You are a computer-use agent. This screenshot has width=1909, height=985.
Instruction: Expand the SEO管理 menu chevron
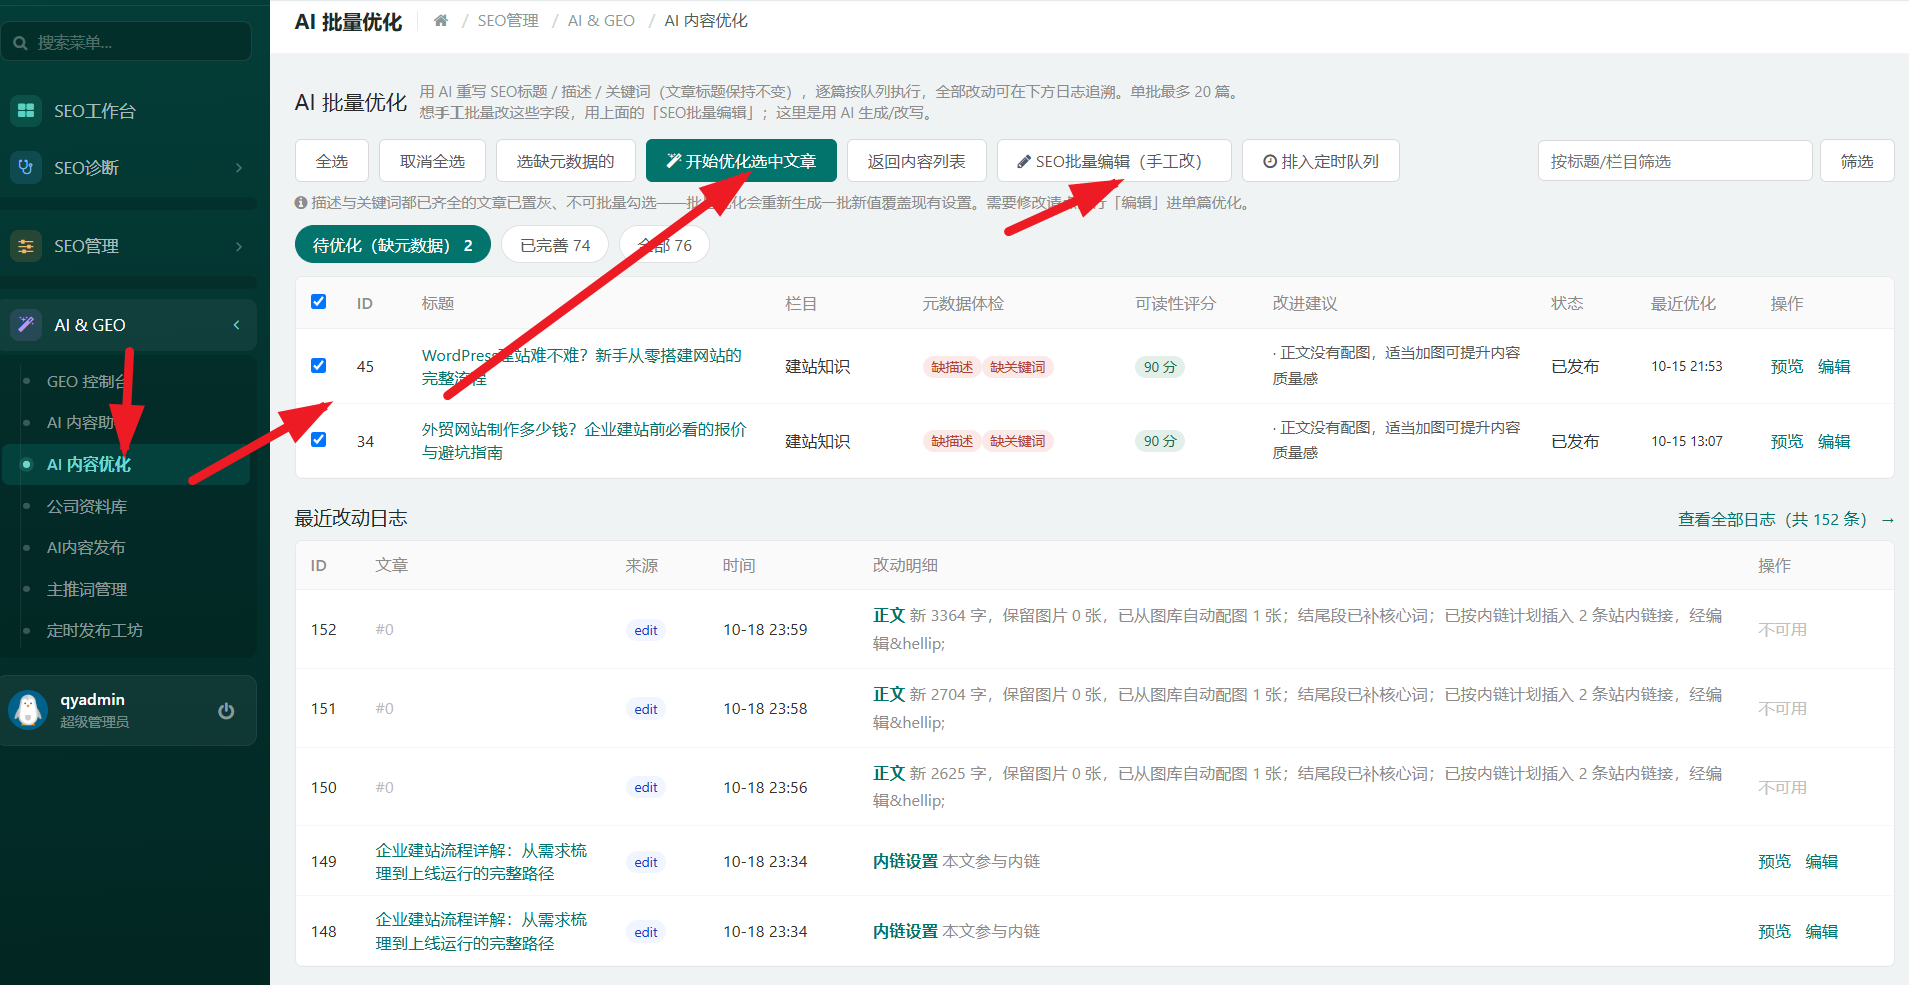pyautogui.click(x=238, y=246)
